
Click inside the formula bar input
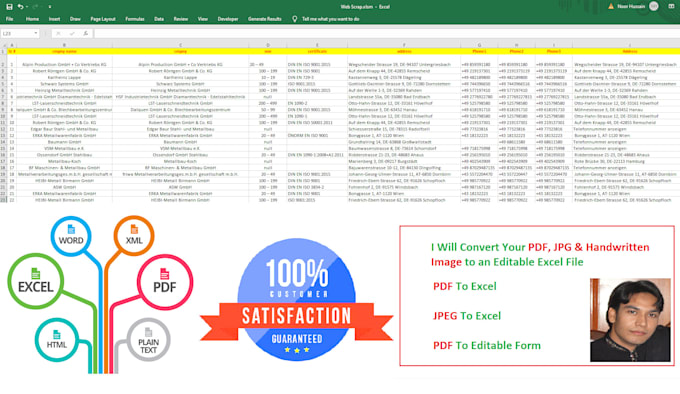click(x=386, y=33)
